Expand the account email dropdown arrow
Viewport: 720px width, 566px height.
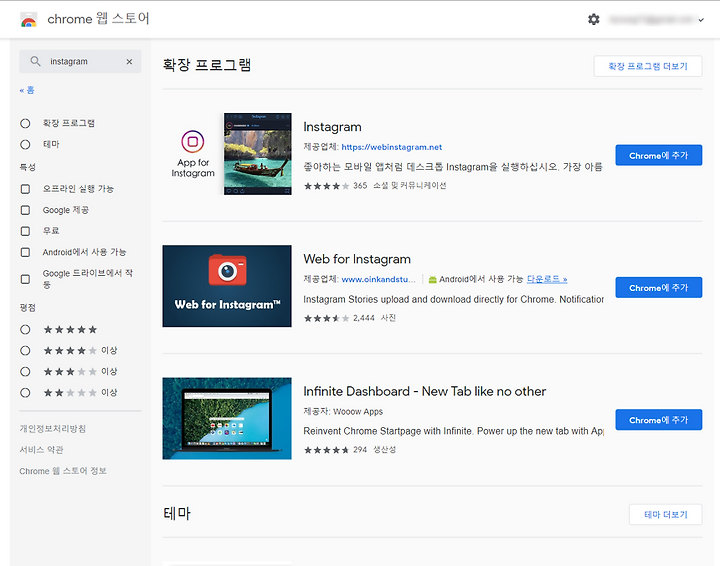click(701, 20)
